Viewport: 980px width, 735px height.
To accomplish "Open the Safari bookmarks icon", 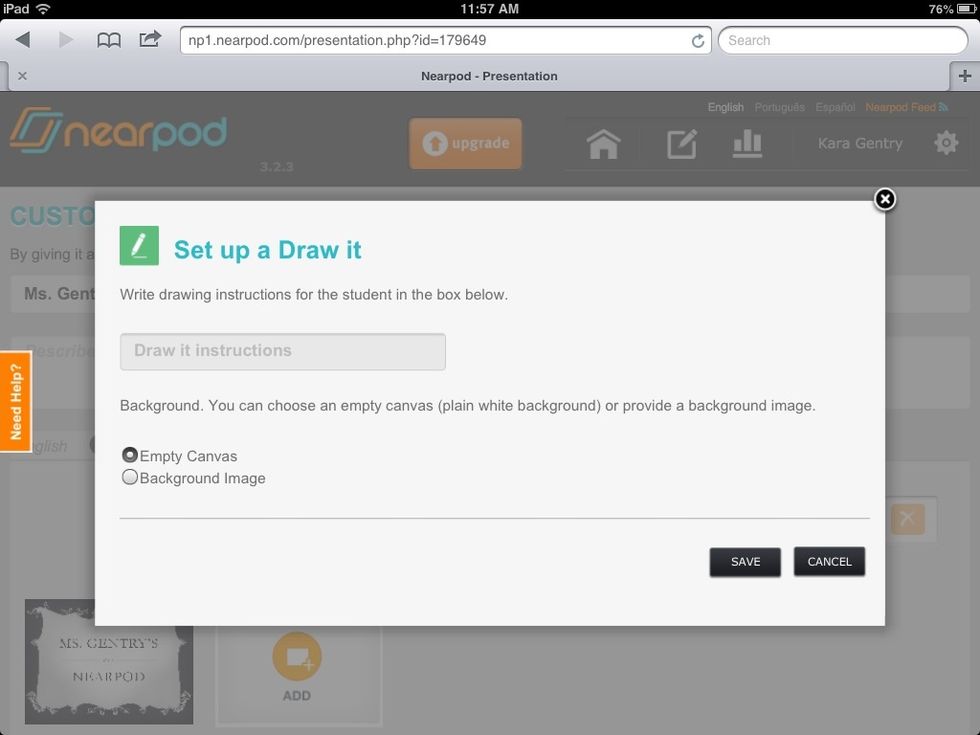I will (x=110, y=40).
